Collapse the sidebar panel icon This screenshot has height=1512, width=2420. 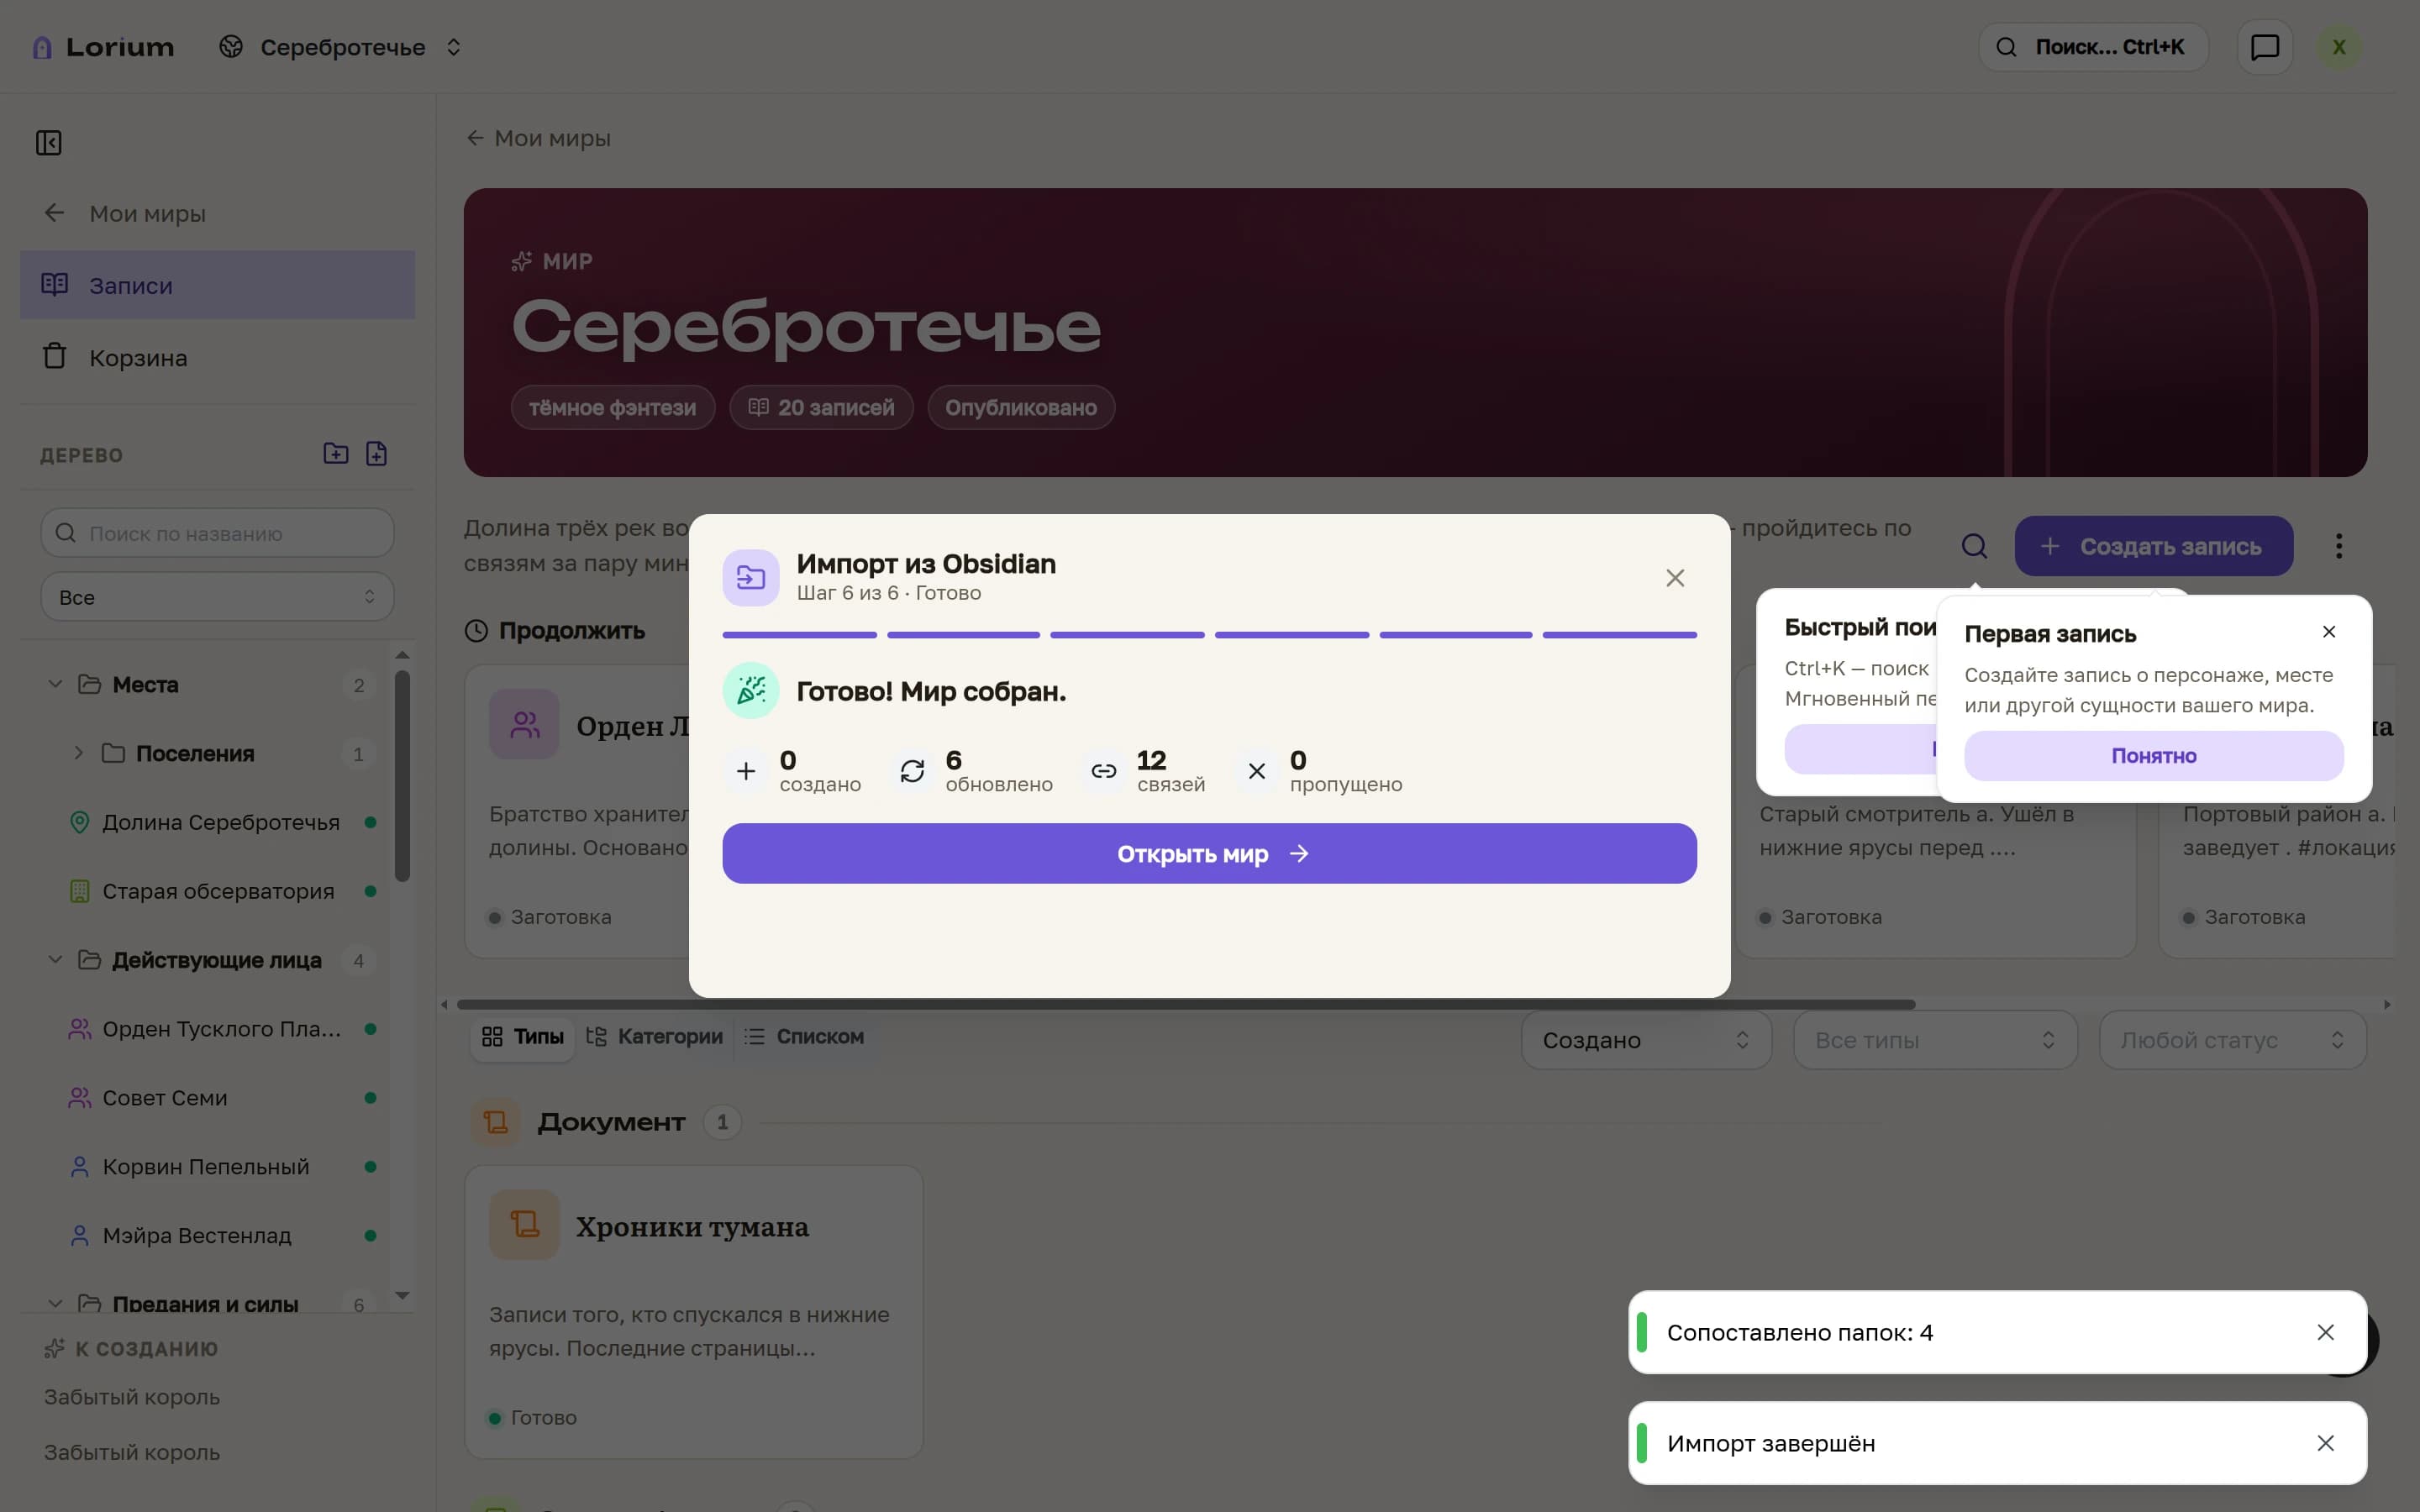pyautogui.click(x=49, y=143)
